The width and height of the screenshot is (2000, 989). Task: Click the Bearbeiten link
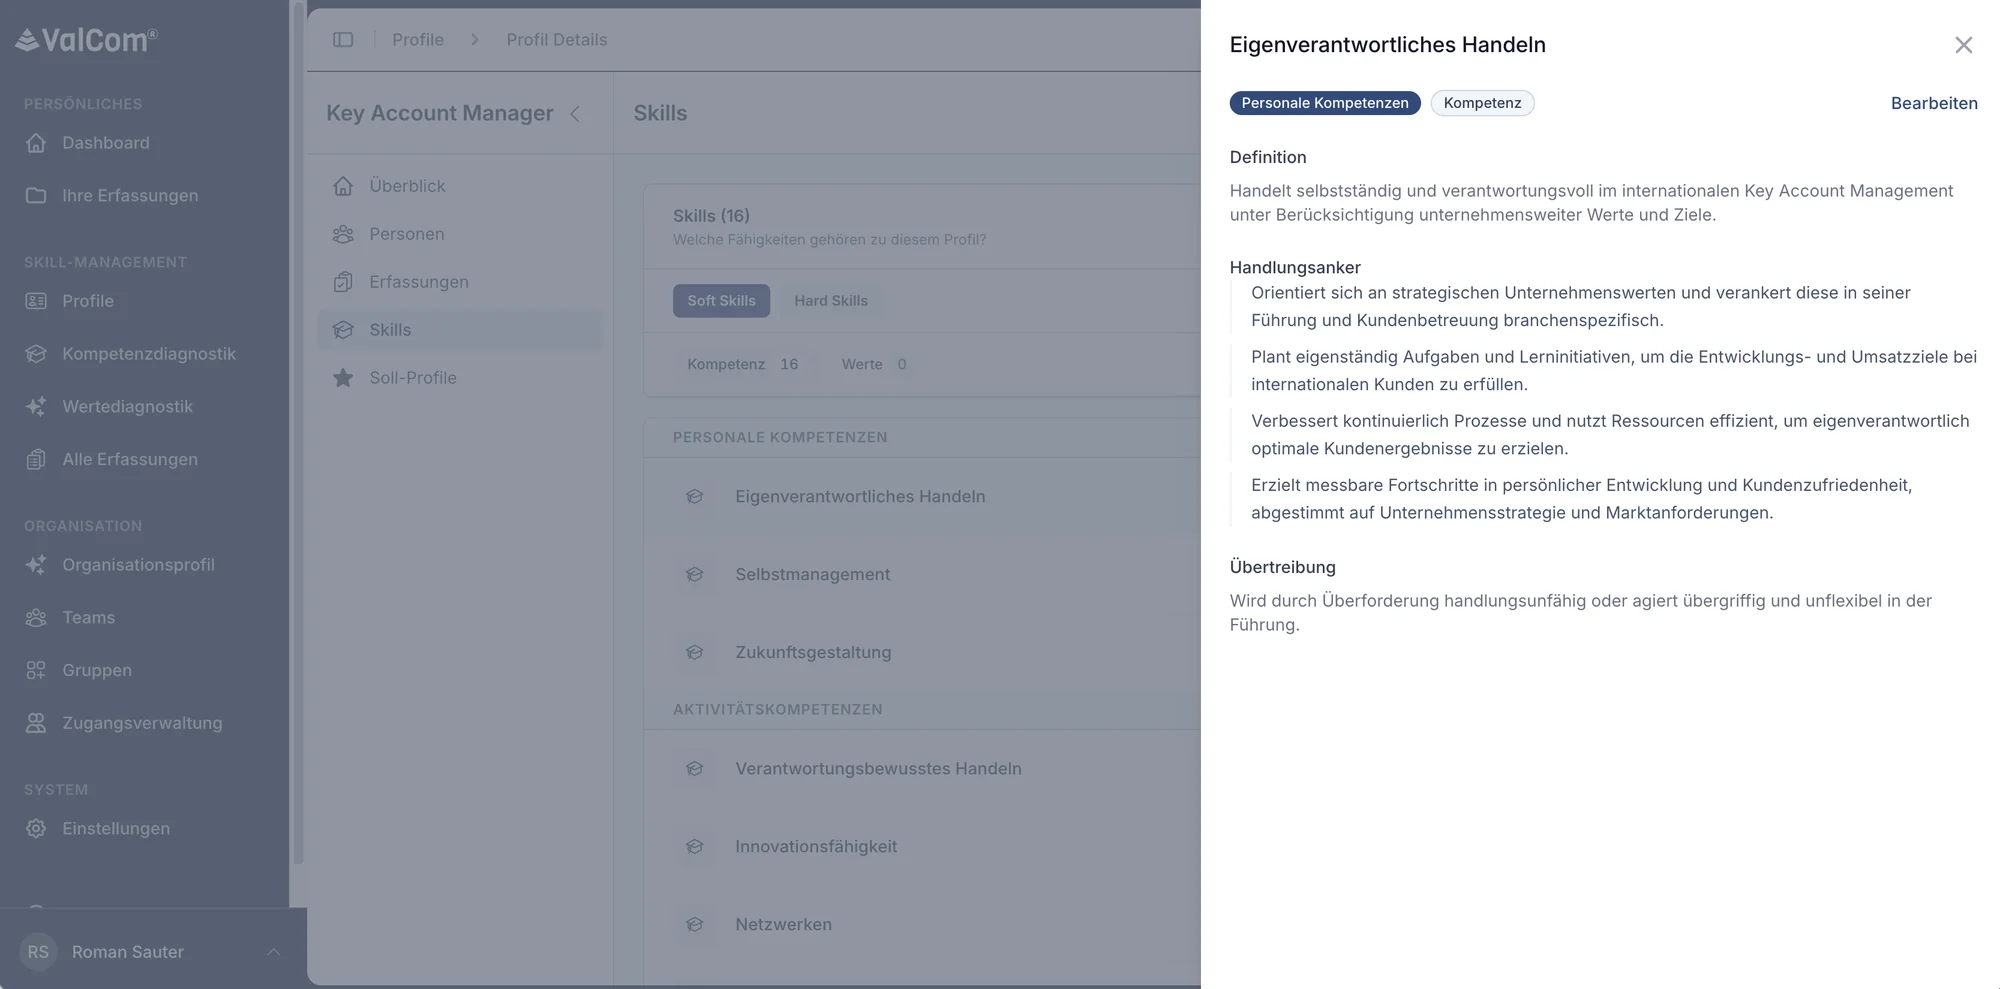(x=1934, y=103)
